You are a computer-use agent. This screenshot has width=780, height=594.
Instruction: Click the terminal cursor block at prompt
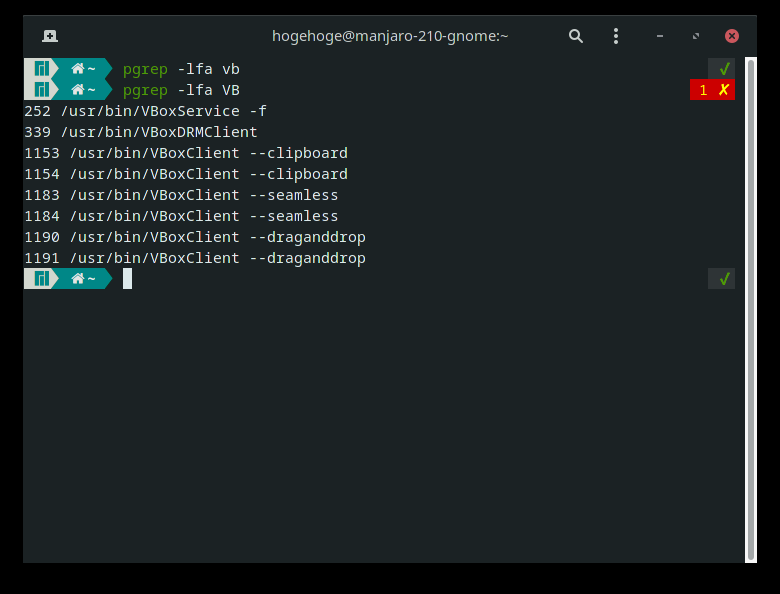click(127, 279)
